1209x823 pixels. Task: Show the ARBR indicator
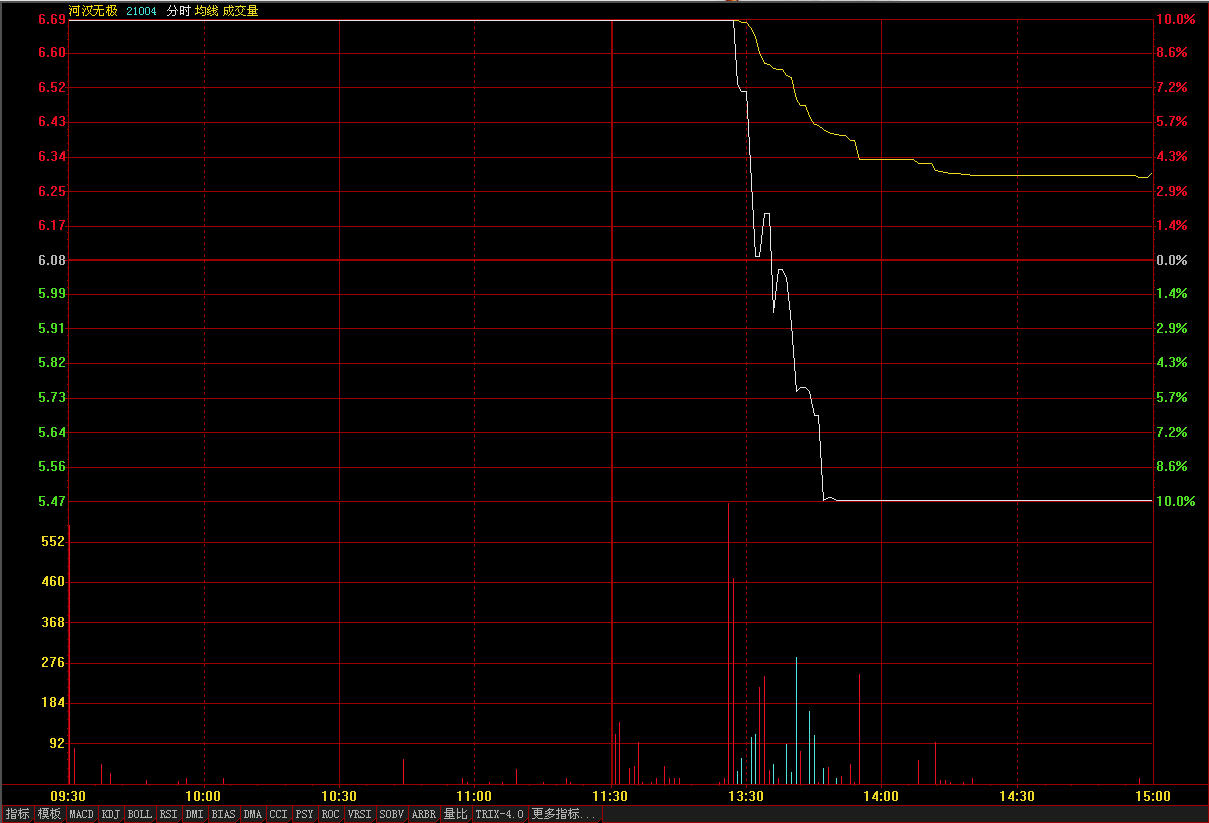[x=424, y=814]
